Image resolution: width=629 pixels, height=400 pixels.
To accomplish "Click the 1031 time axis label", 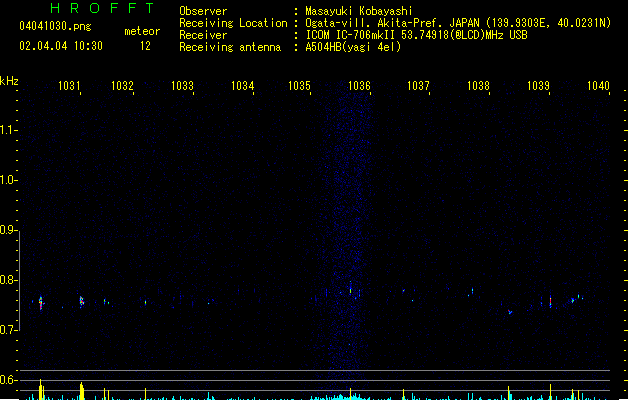I will click(69, 85).
